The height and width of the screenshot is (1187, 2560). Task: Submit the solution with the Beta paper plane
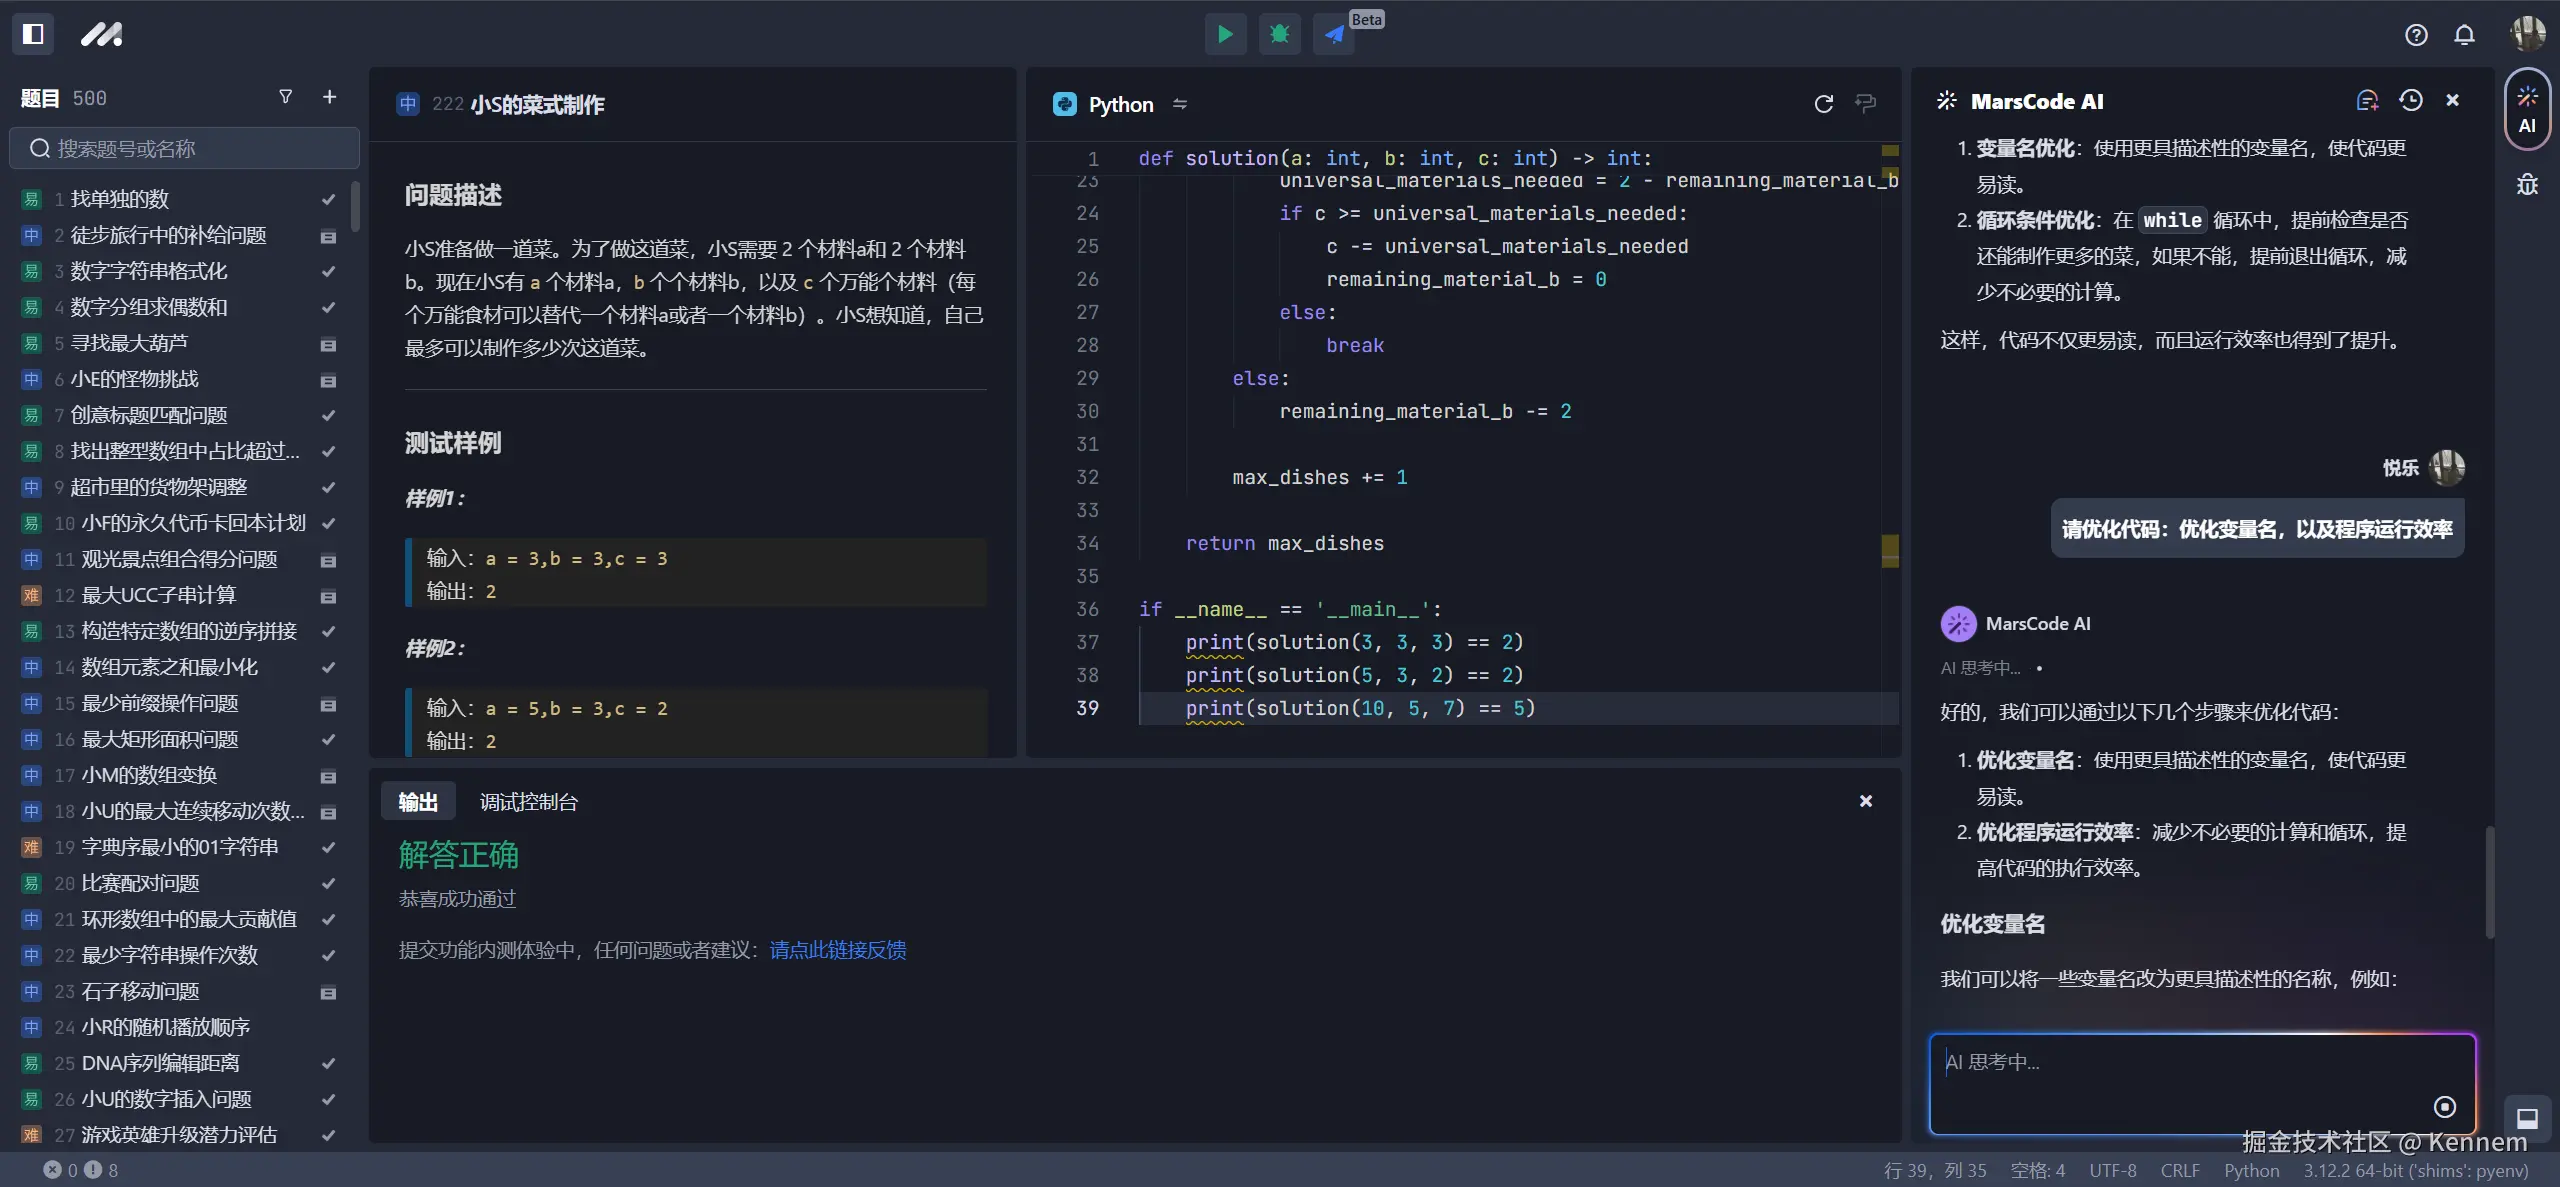click(1334, 35)
